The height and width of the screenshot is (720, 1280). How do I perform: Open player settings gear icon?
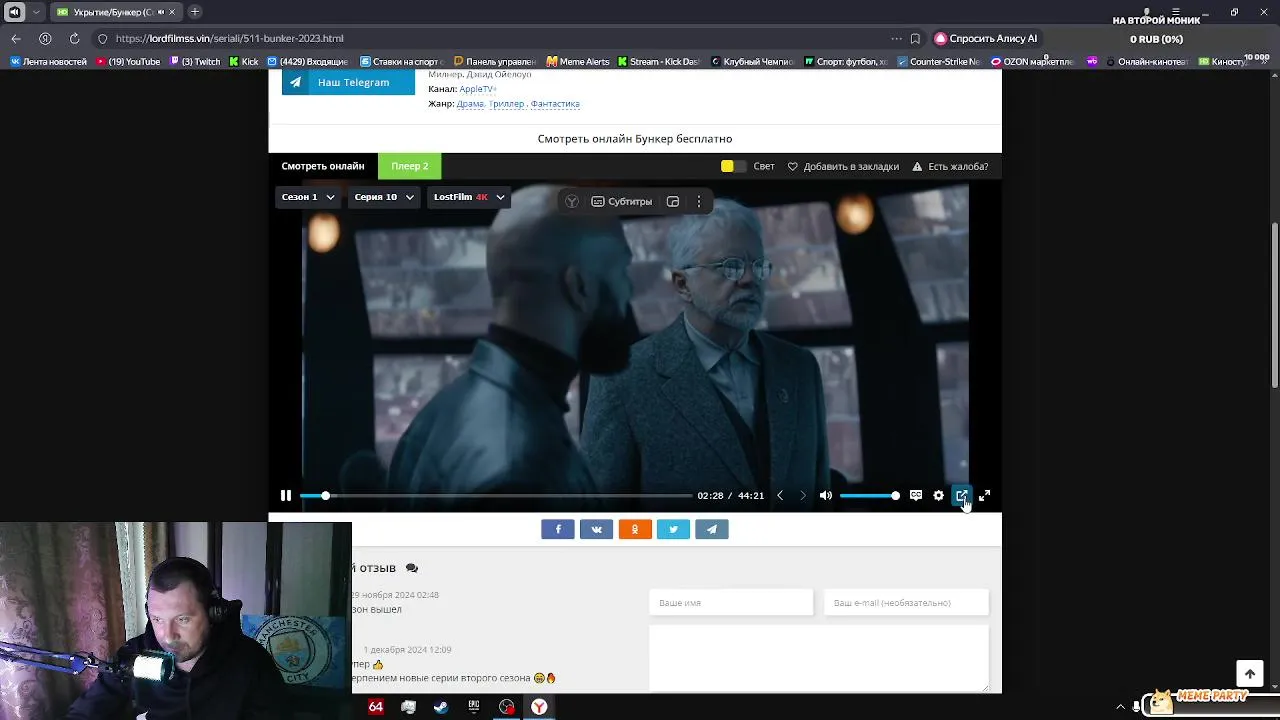tap(938, 495)
